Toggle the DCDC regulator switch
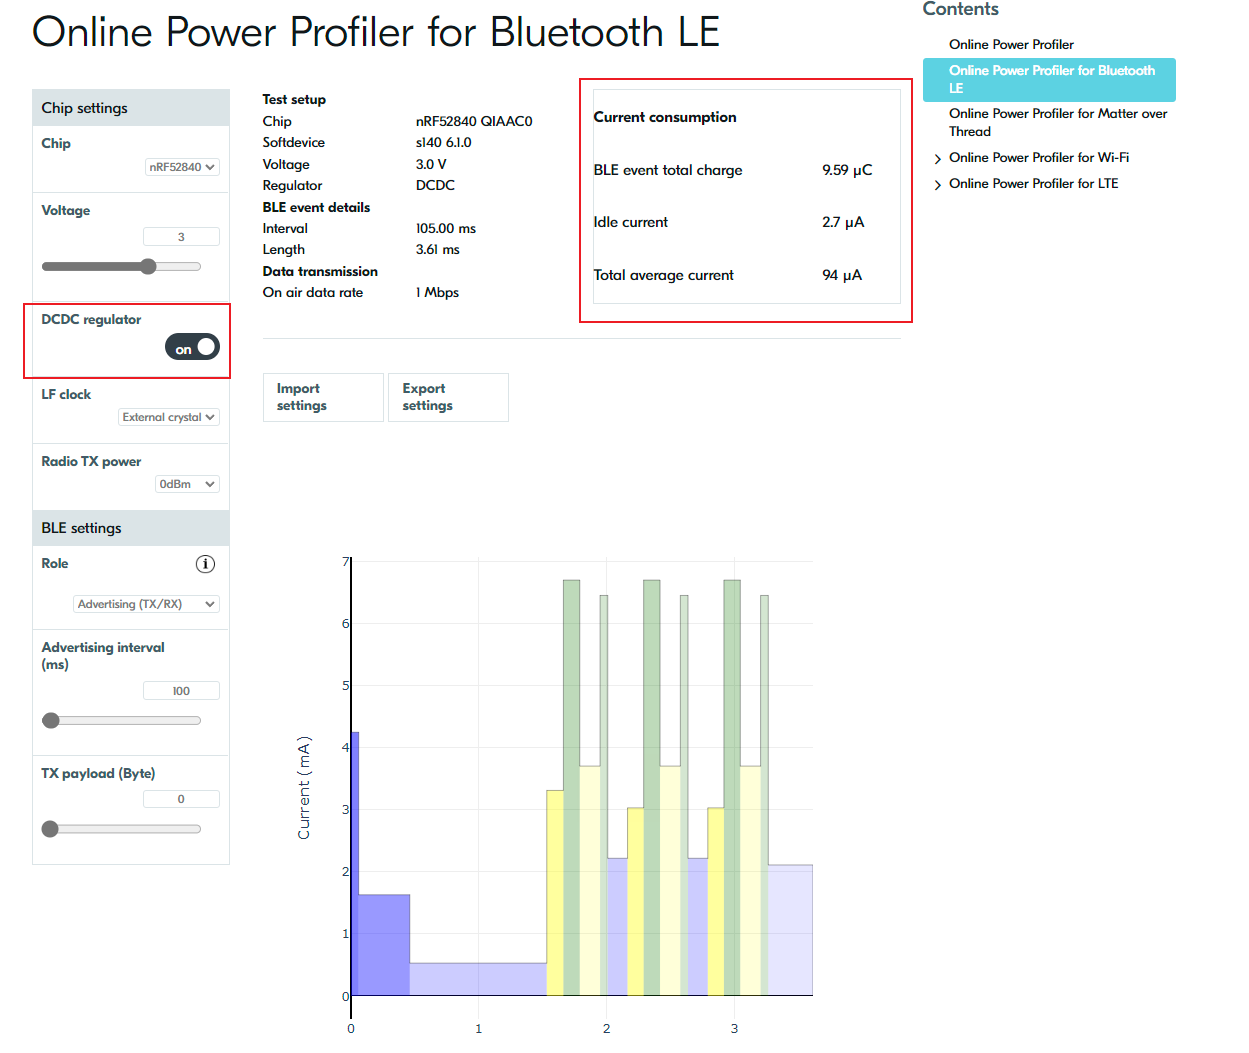This screenshot has width=1249, height=1053. [x=192, y=347]
